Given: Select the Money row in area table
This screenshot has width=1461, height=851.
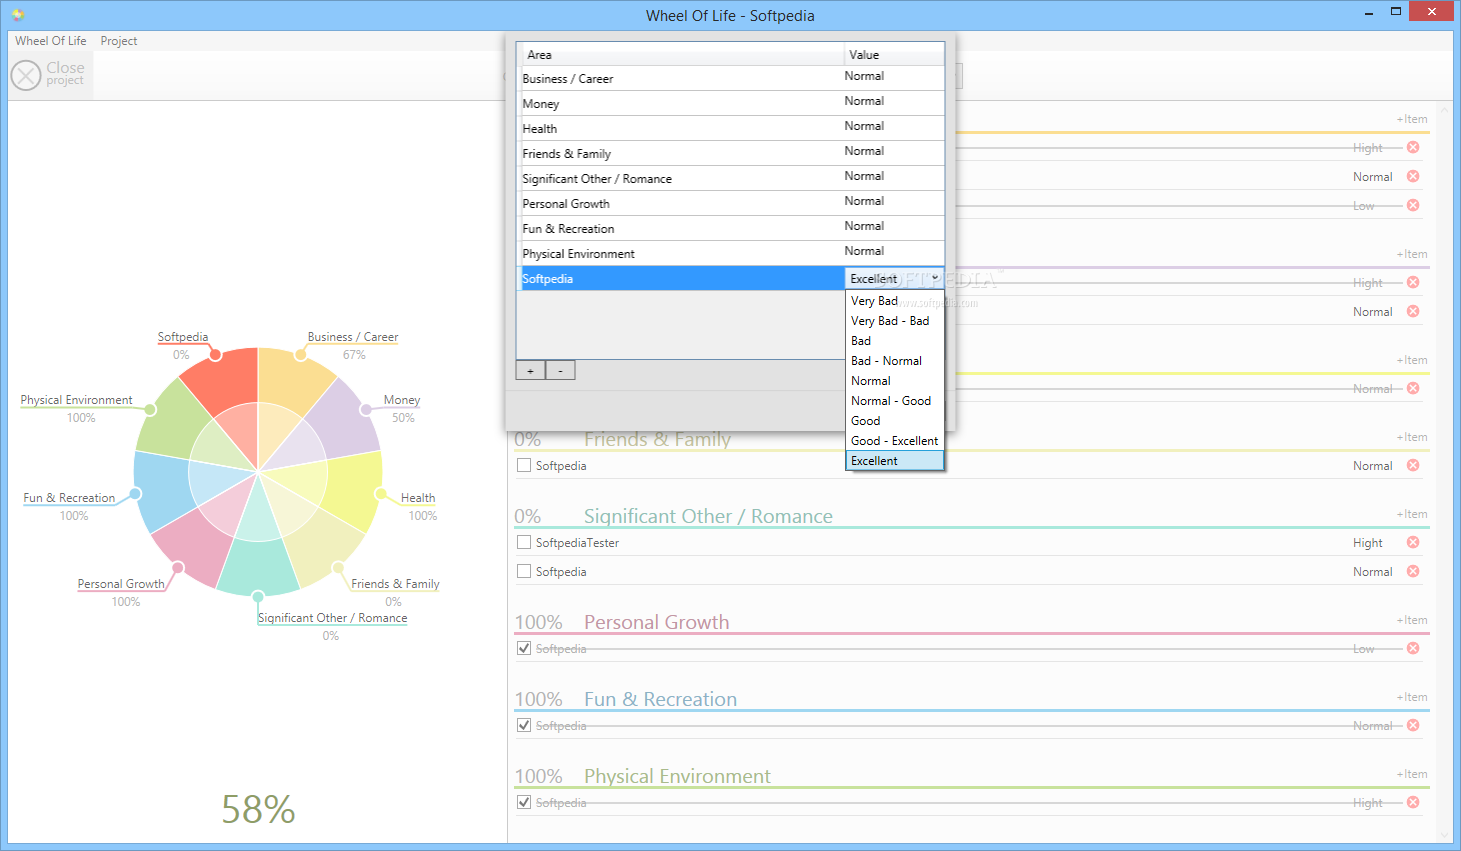Looking at the screenshot, I should (730, 103).
